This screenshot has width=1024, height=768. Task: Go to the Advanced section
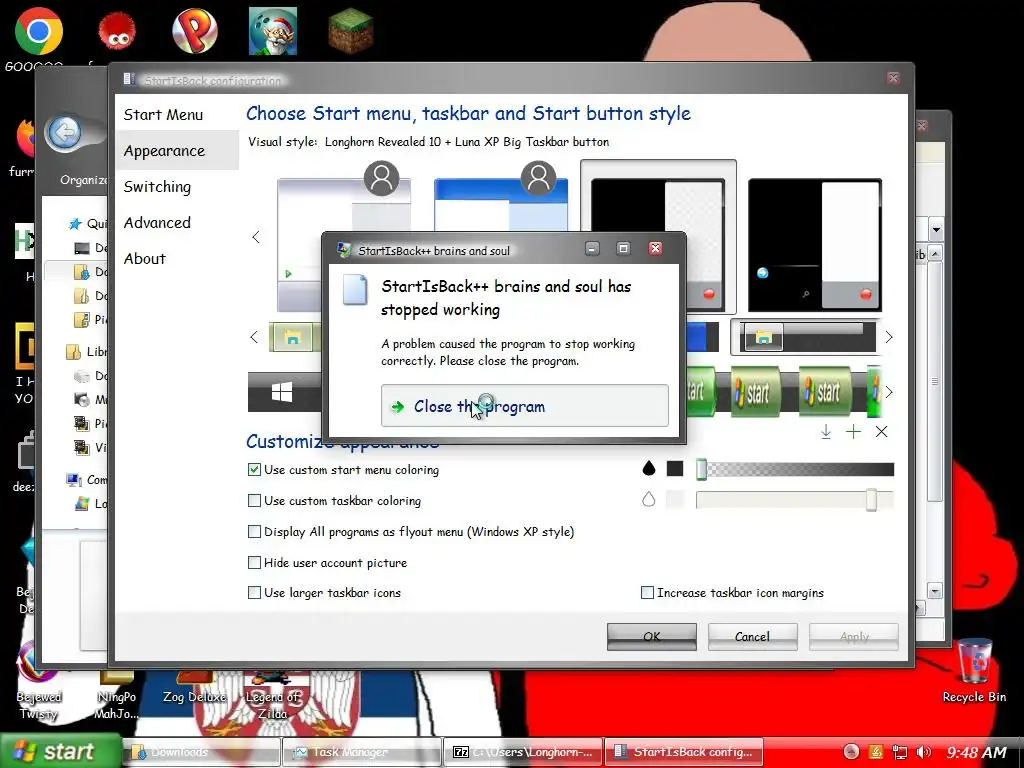tap(157, 223)
